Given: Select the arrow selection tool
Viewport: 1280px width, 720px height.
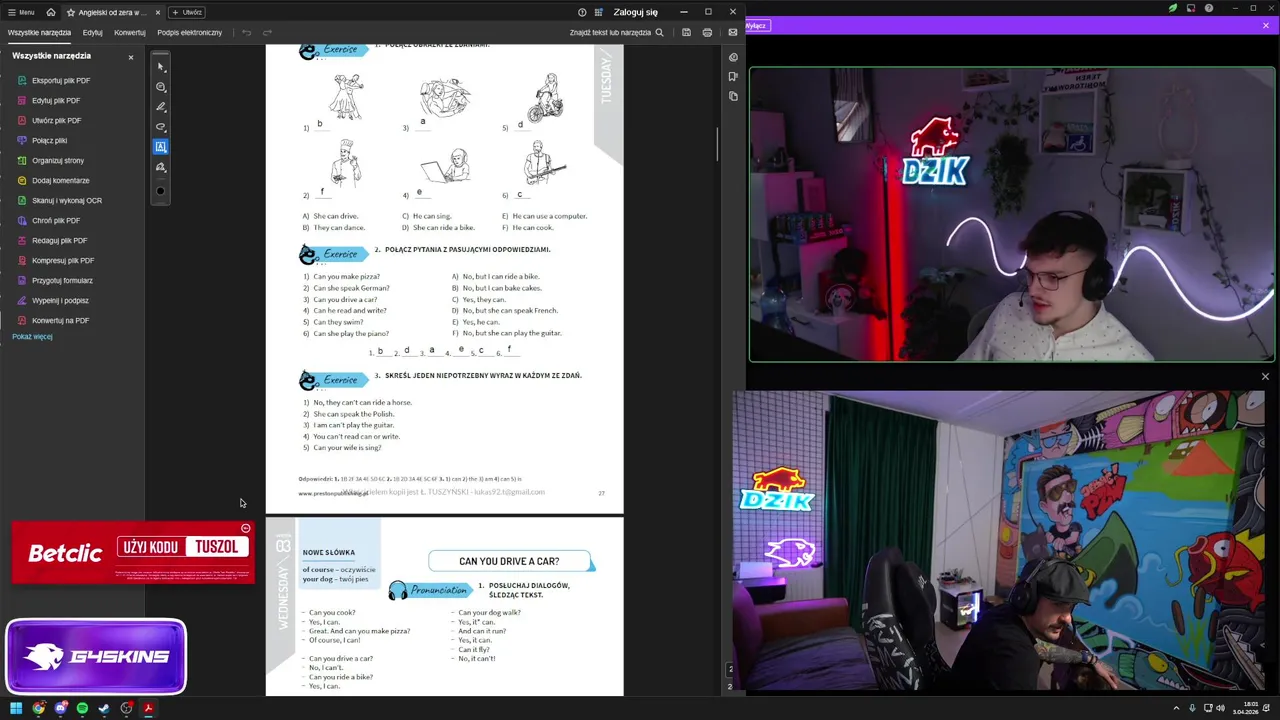Looking at the screenshot, I should (x=161, y=67).
